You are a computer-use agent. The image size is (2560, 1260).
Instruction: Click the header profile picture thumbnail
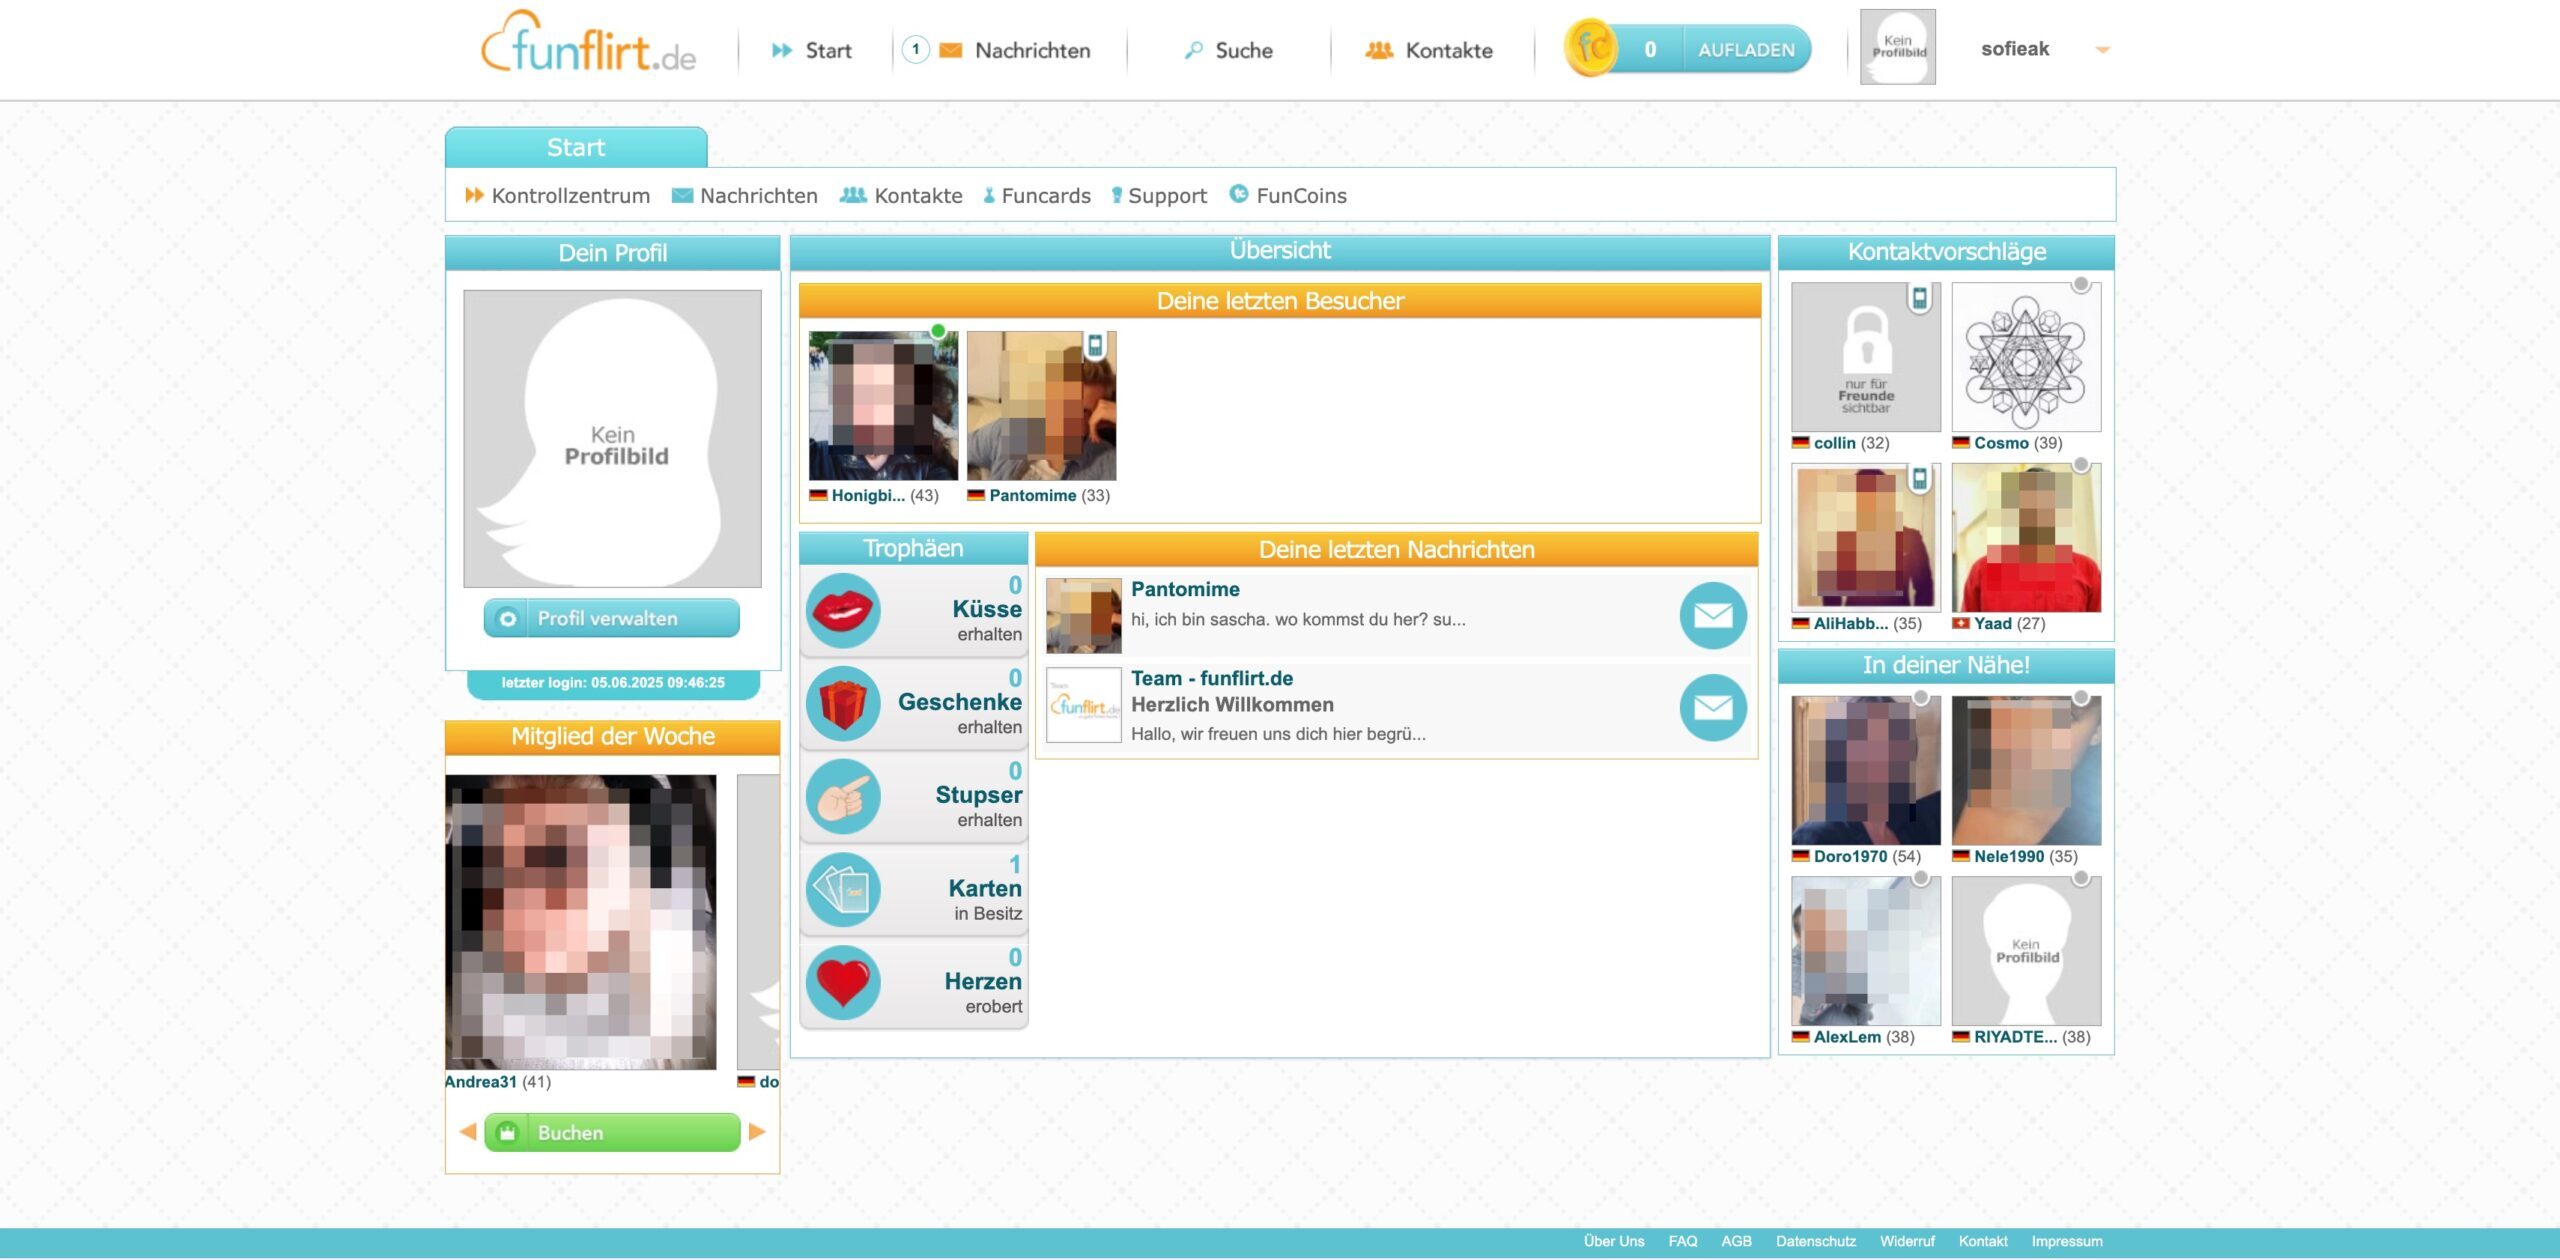click(1897, 47)
